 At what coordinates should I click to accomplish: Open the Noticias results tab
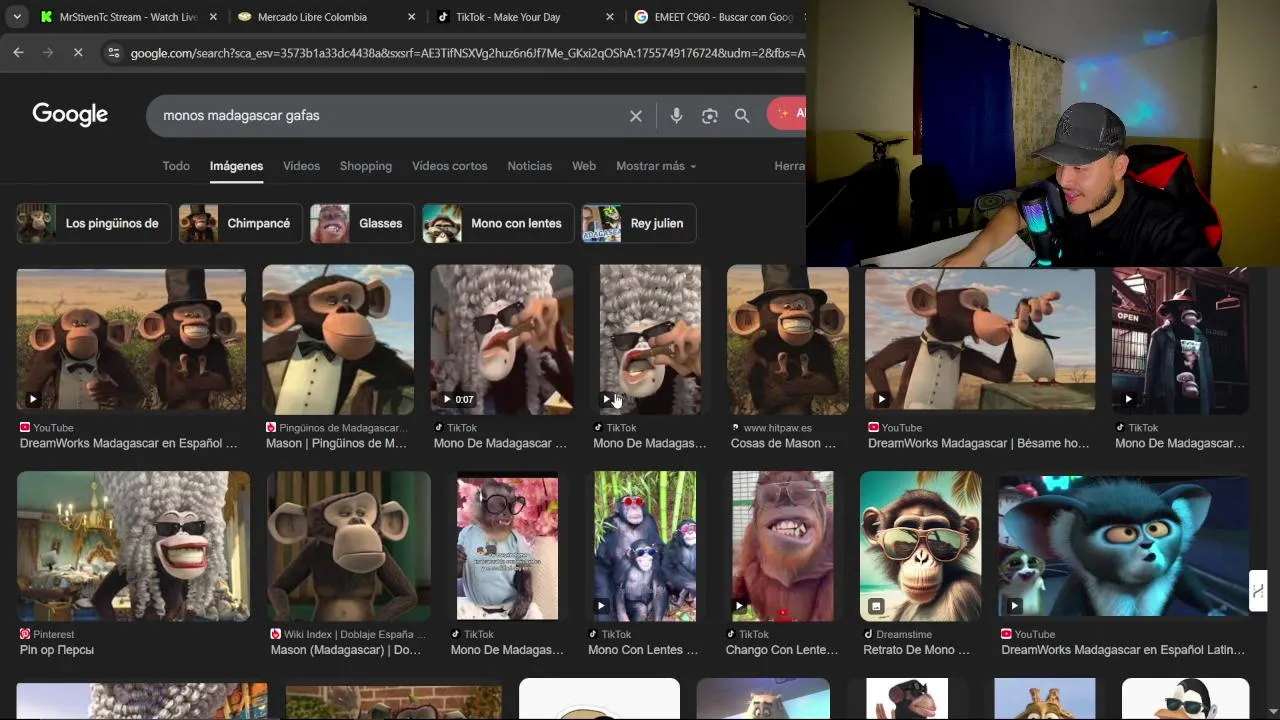click(x=529, y=166)
